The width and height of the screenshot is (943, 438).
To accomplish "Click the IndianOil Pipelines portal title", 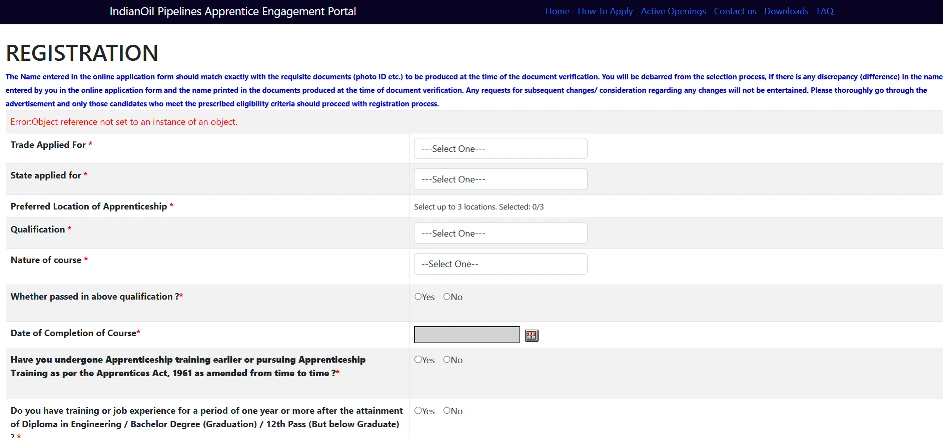I will pyautogui.click(x=232, y=12).
